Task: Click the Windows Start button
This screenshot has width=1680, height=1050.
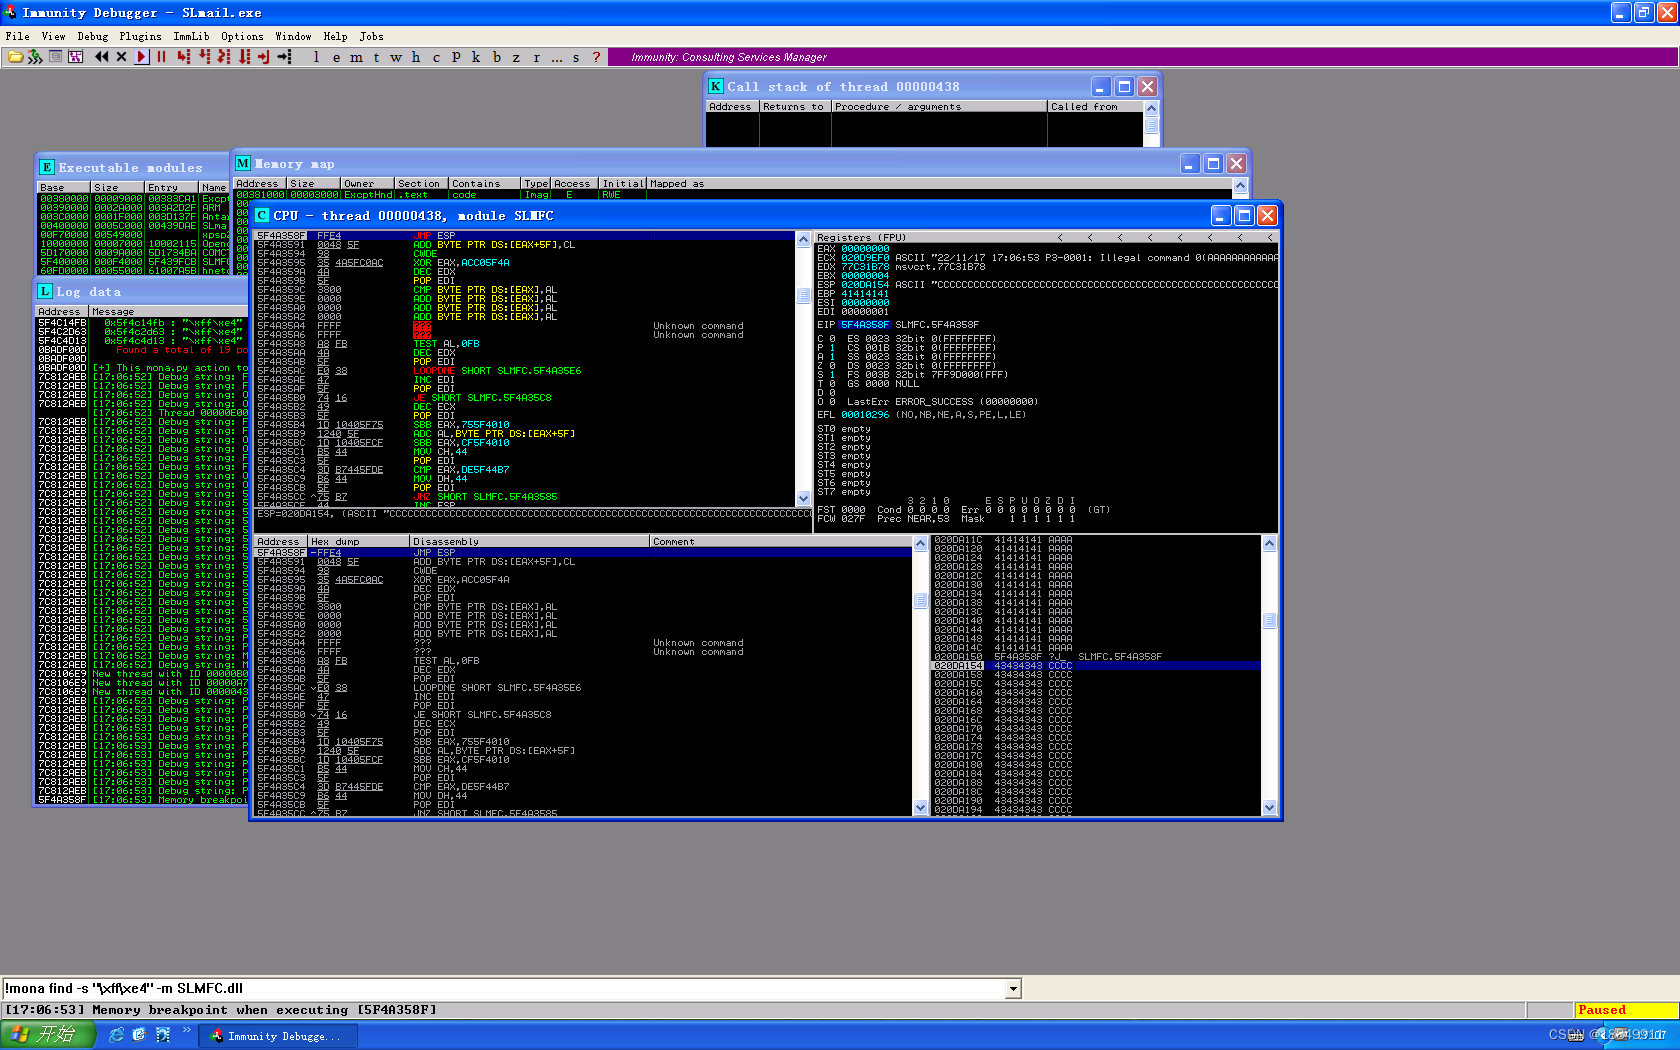Action: pos(48,1035)
